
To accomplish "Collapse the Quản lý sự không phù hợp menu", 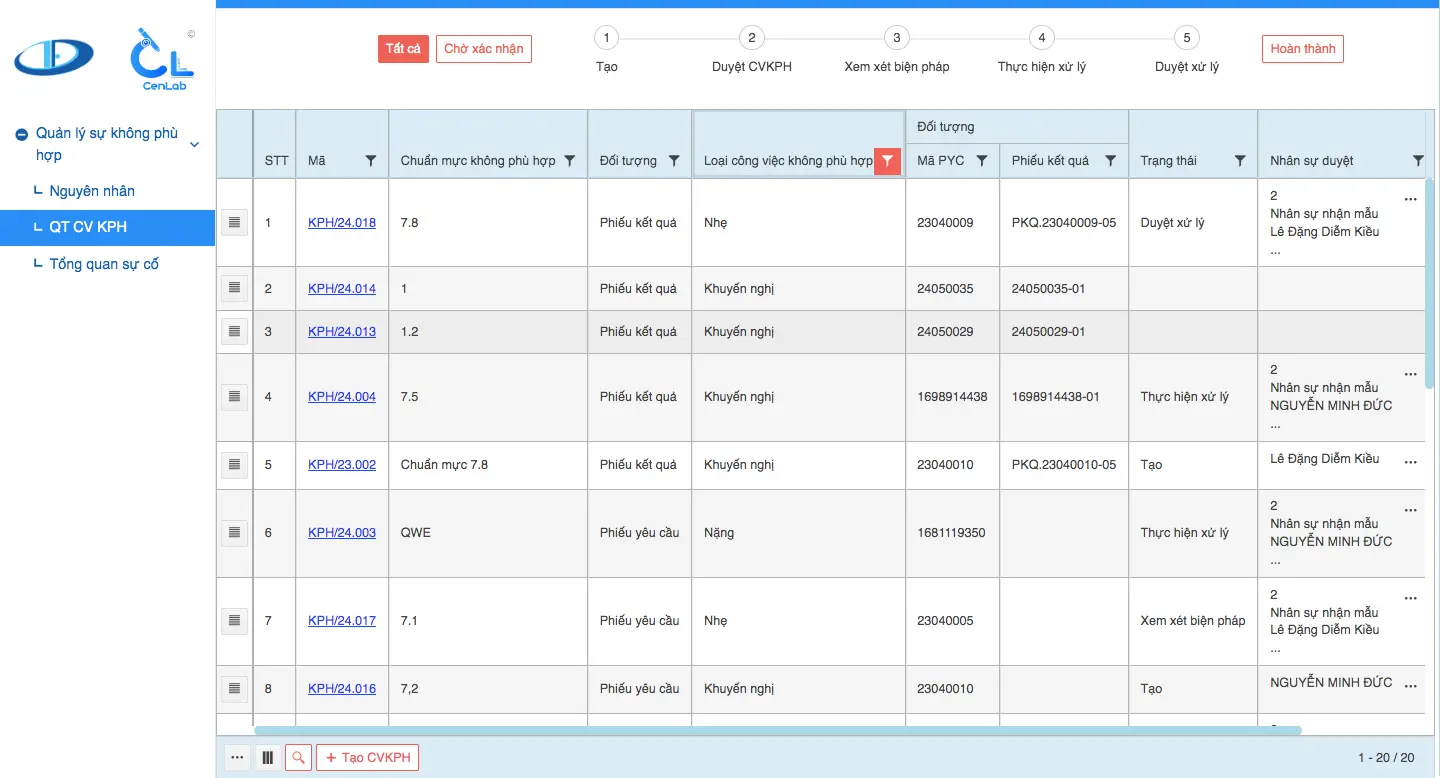I will coord(194,144).
